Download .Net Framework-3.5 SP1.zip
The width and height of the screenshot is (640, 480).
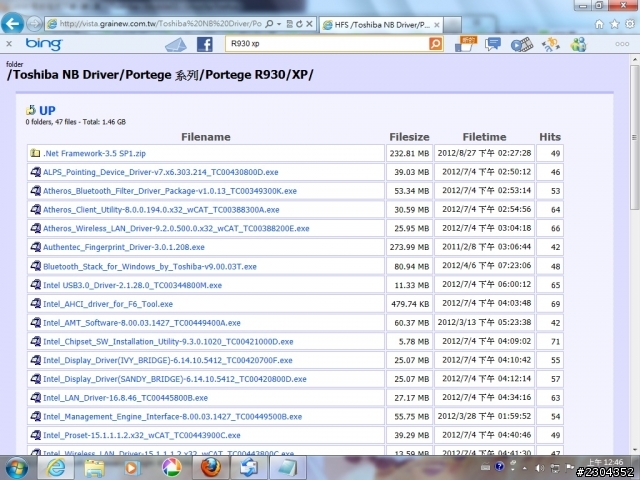click(x=94, y=153)
